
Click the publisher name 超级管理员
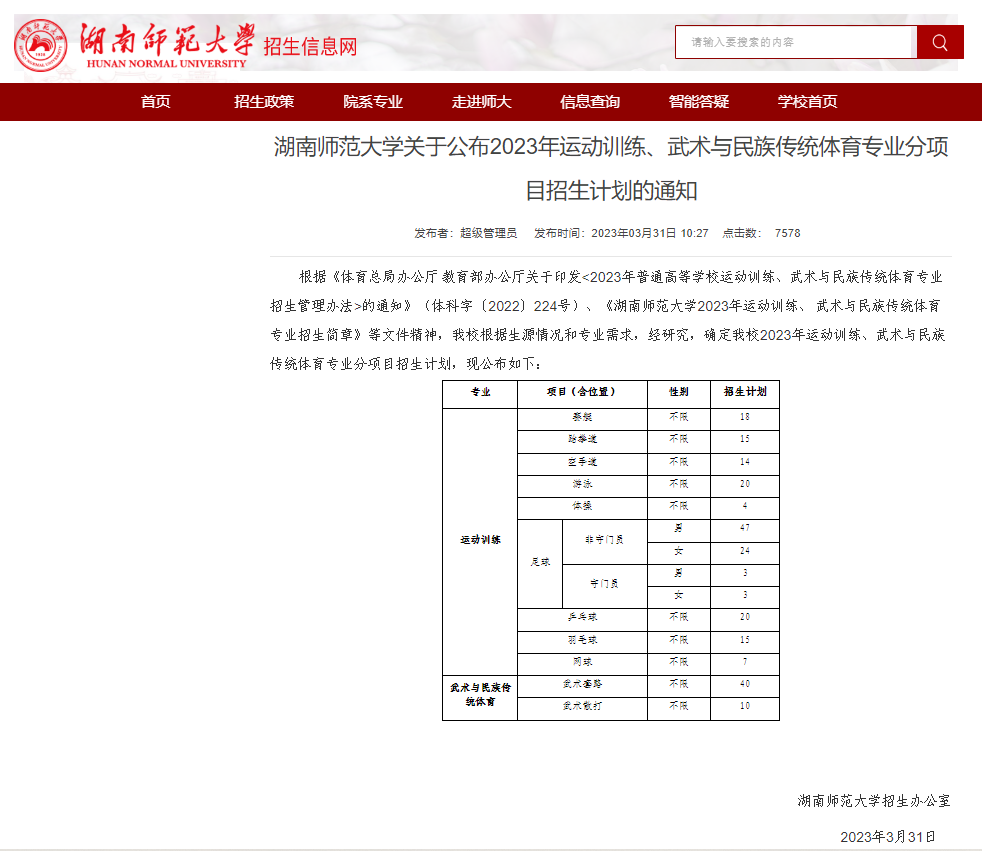click(x=488, y=233)
